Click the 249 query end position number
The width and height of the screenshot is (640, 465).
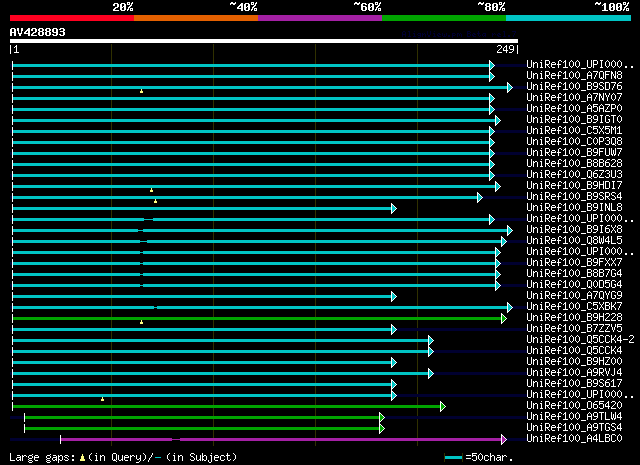pyautogui.click(x=505, y=49)
